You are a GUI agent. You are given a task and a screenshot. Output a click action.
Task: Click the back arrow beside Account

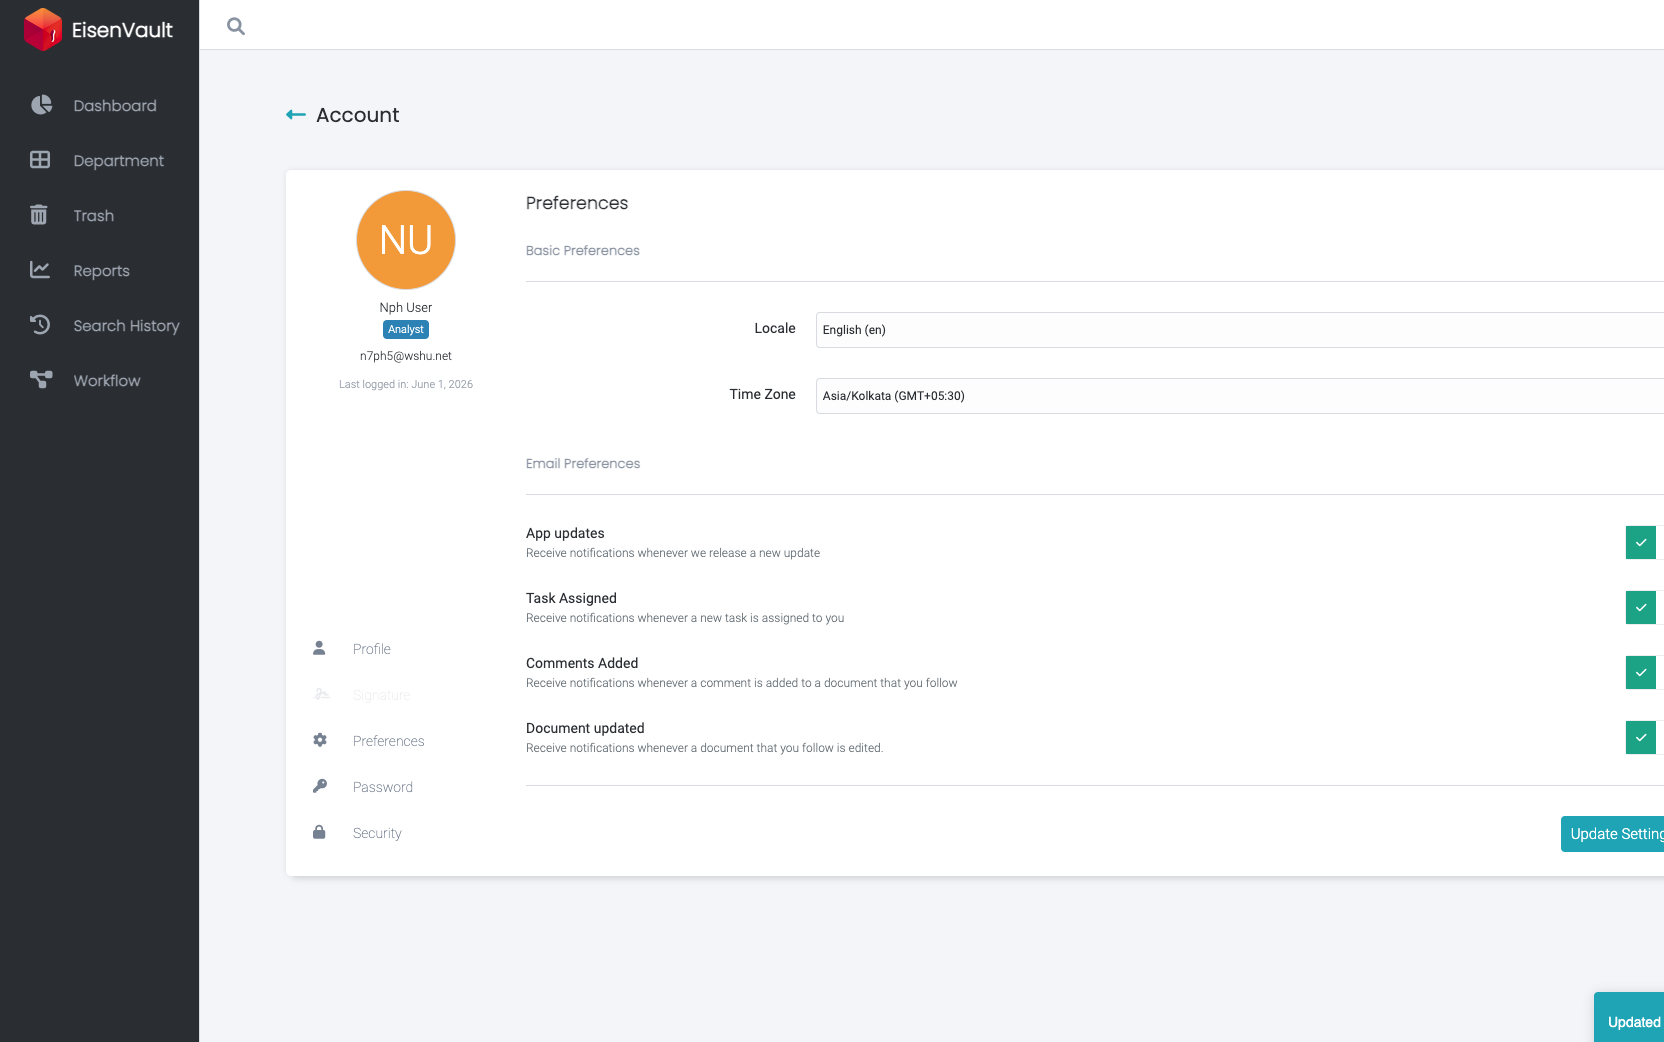[x=296, y=115]
